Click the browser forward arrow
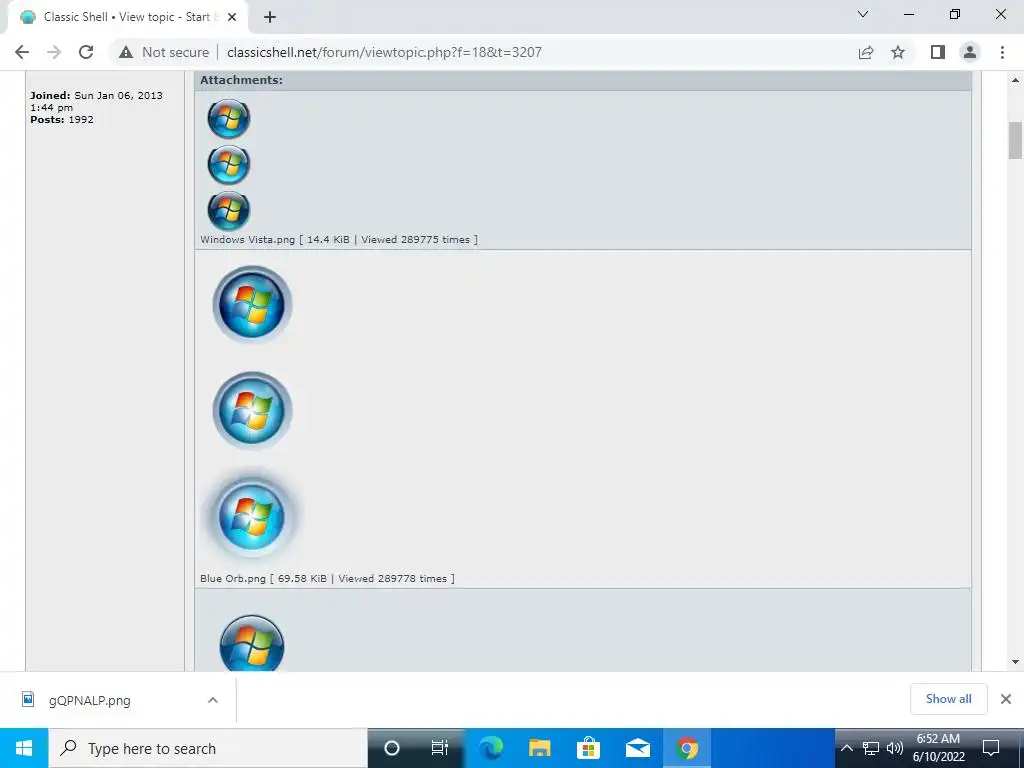Screen dimensions: 1024x768 [54, 52]
